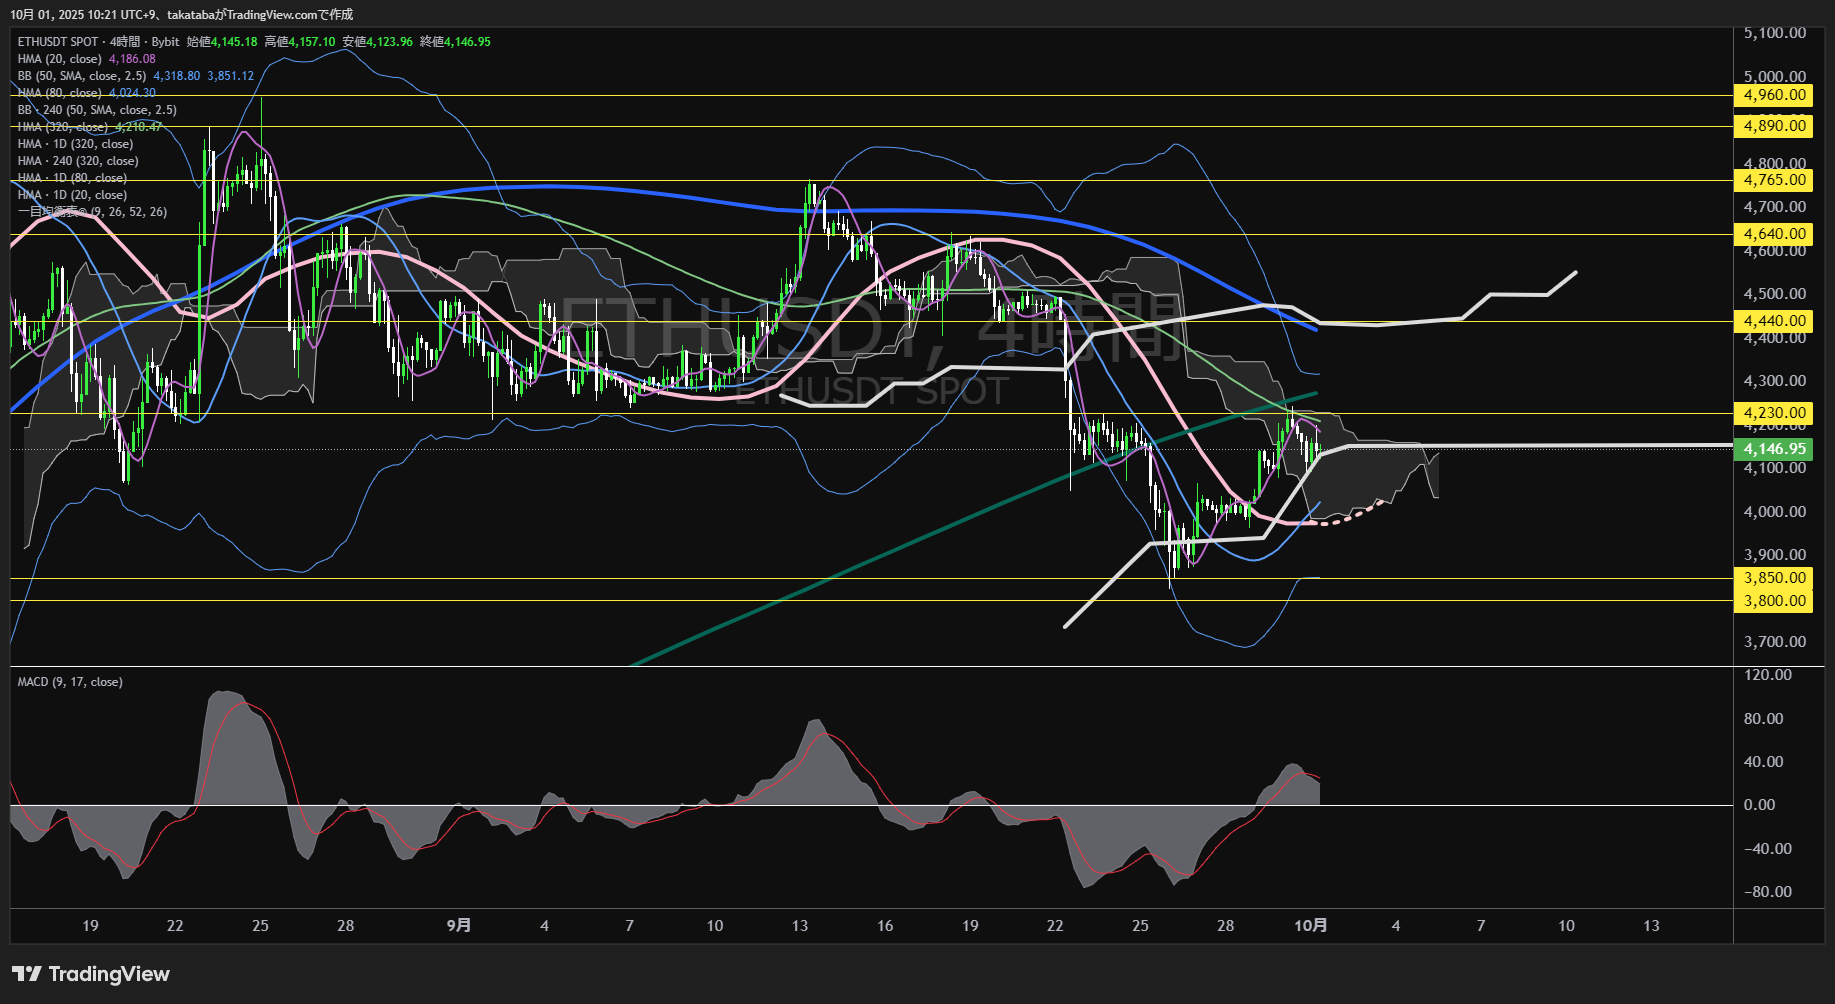The width and height of the screenshot is (1835, 1004).
Task: Click the 4,640.00 price line label
Action: 1774,234
